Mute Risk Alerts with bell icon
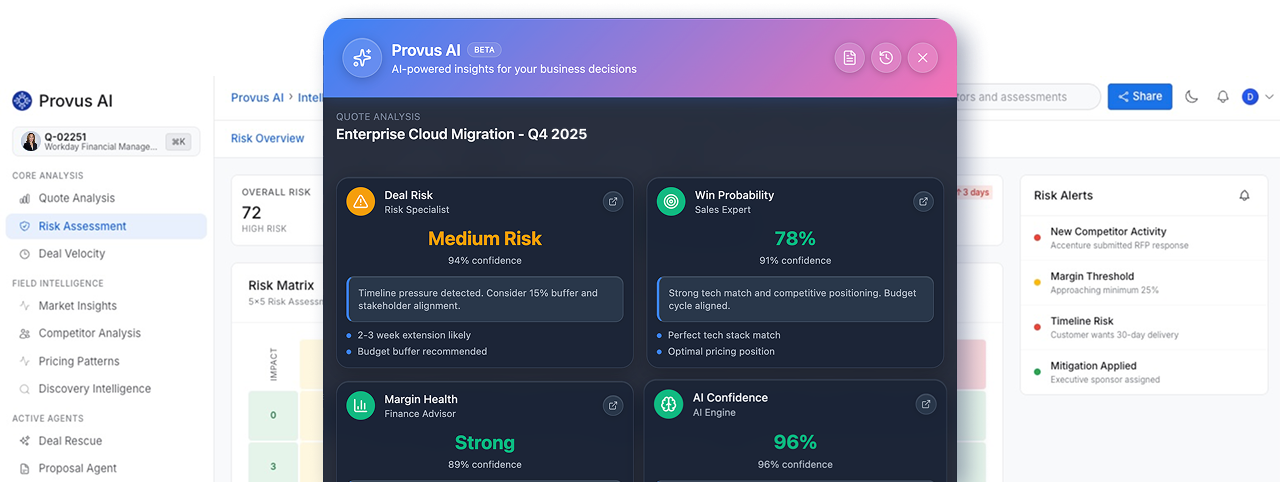1280x482 pixels. (1244, 196)
